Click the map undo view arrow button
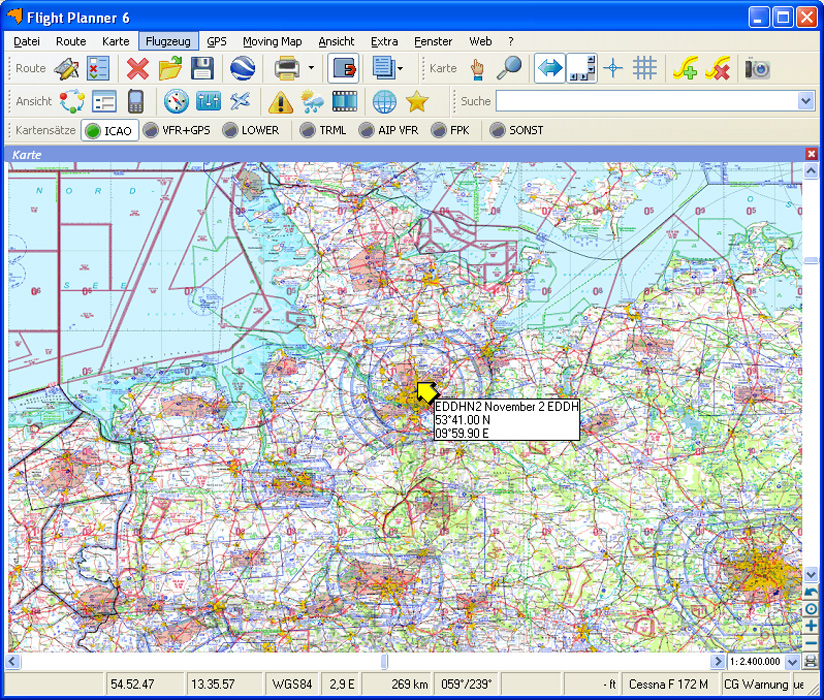 point(811,593)
